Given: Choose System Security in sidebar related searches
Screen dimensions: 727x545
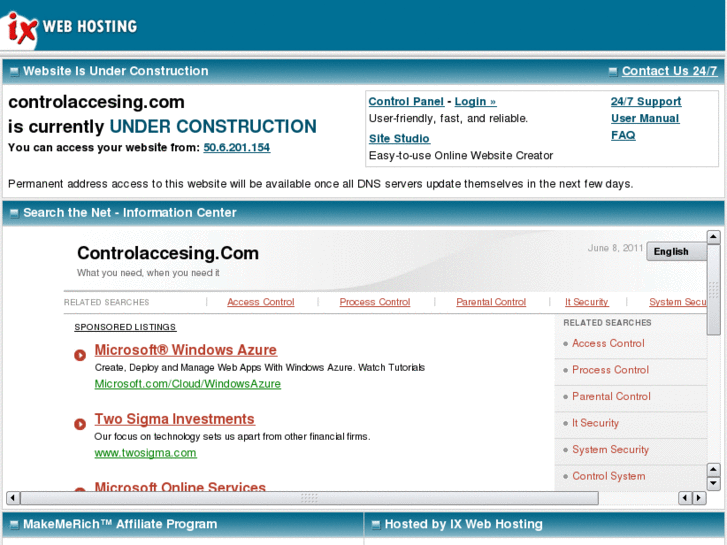Looking at the screenshot, I should 610,449.
